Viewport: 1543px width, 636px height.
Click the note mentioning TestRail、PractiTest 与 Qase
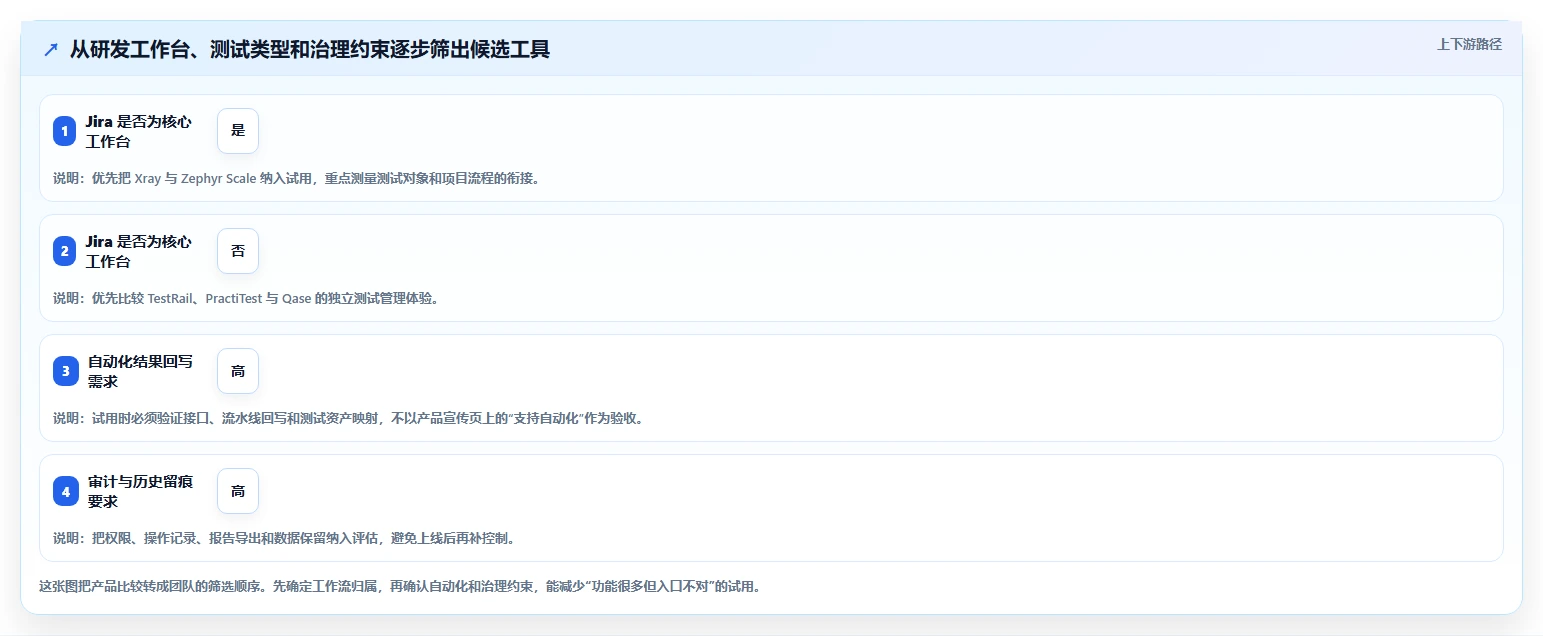[x=246, y=298]
